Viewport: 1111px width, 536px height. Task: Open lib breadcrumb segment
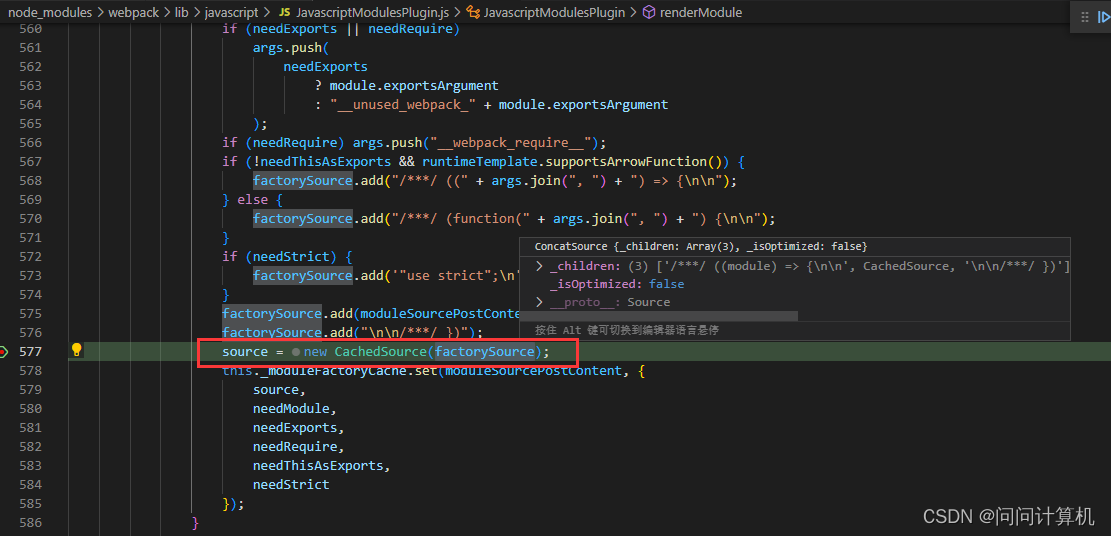click(180, 12)
